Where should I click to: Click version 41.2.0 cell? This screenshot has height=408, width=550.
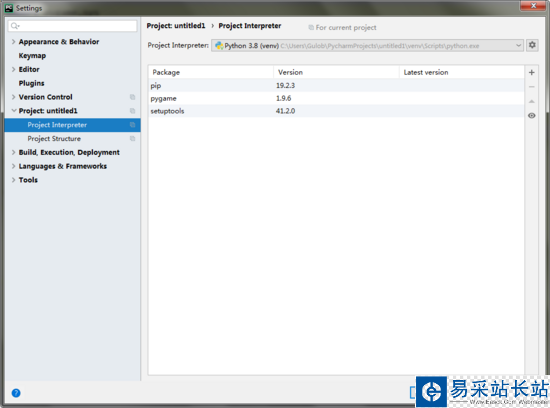(286, 111)
